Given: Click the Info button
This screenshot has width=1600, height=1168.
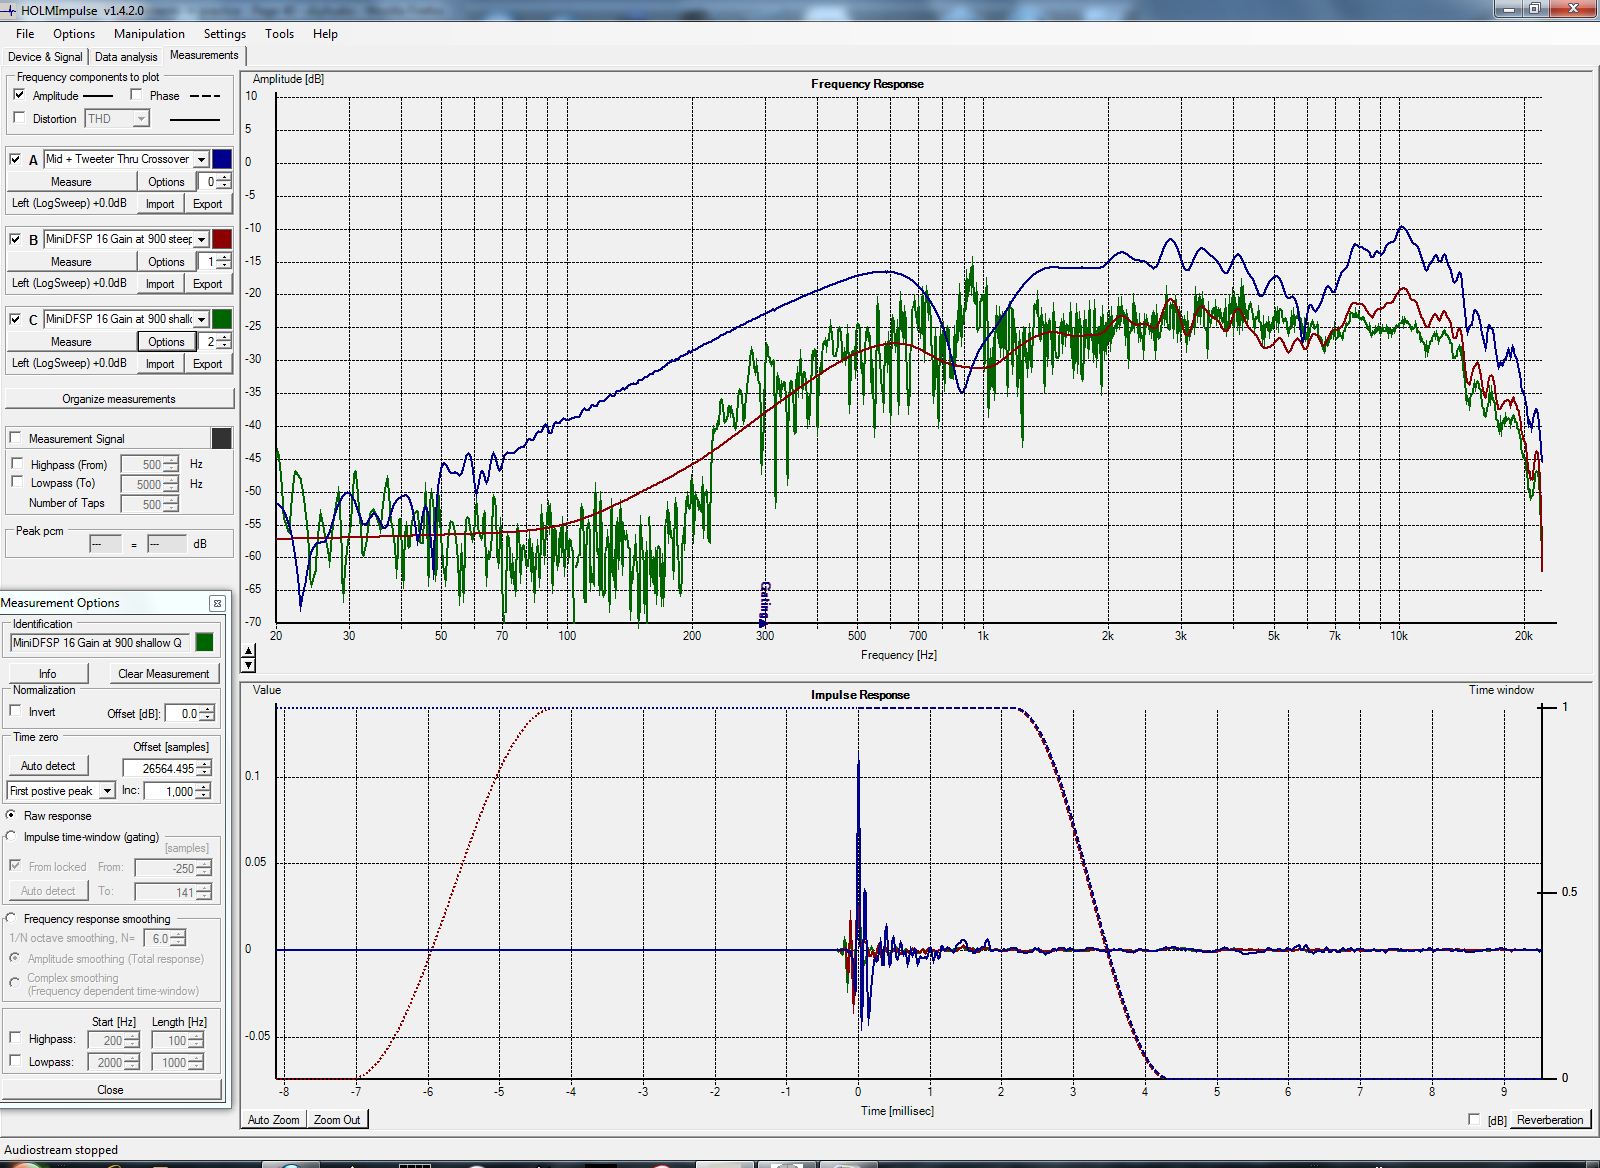Looking at the screenshot, I should tap(48, 674).
